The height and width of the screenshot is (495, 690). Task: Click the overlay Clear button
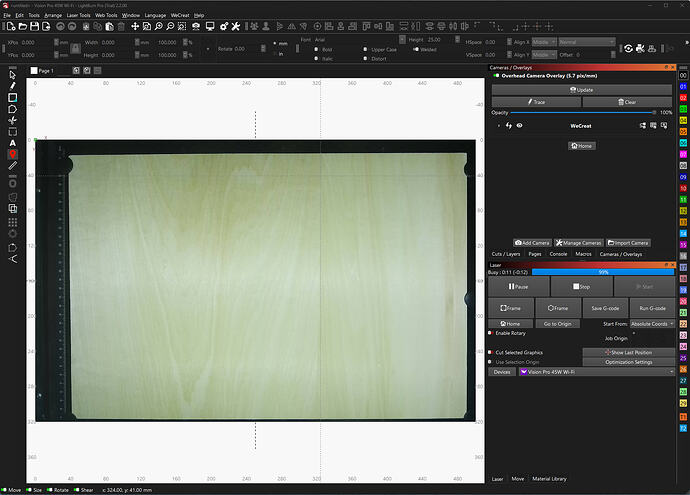pyautogui.click(x=627, y=102)
